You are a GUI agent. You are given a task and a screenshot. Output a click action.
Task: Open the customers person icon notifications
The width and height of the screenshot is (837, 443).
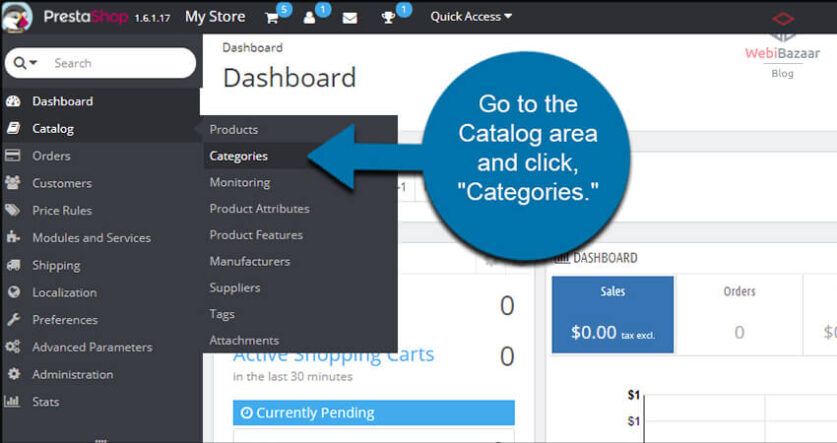(x=310, y=17)
